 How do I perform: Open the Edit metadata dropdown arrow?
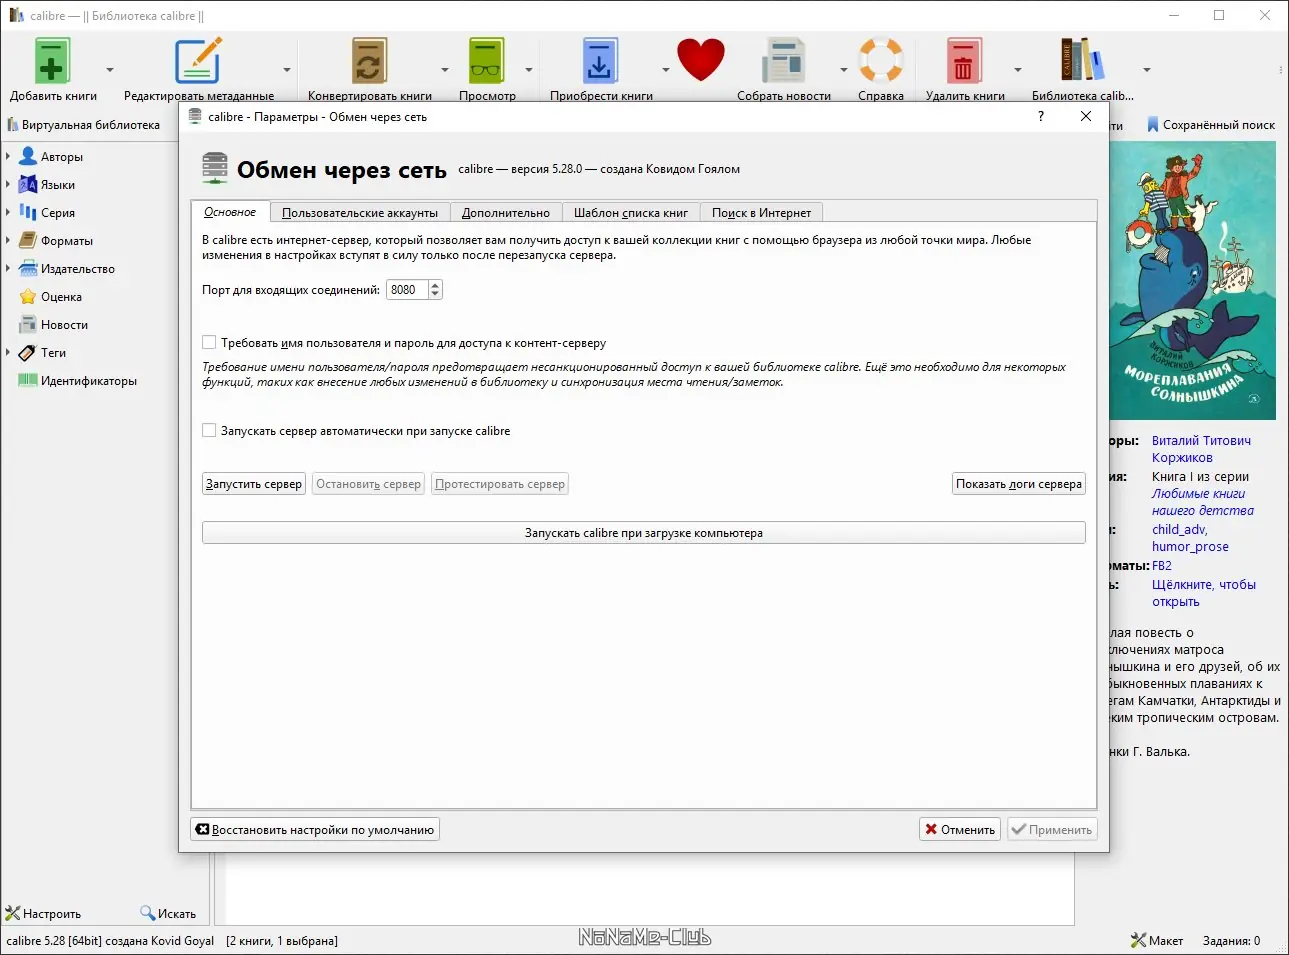[287, 70]
